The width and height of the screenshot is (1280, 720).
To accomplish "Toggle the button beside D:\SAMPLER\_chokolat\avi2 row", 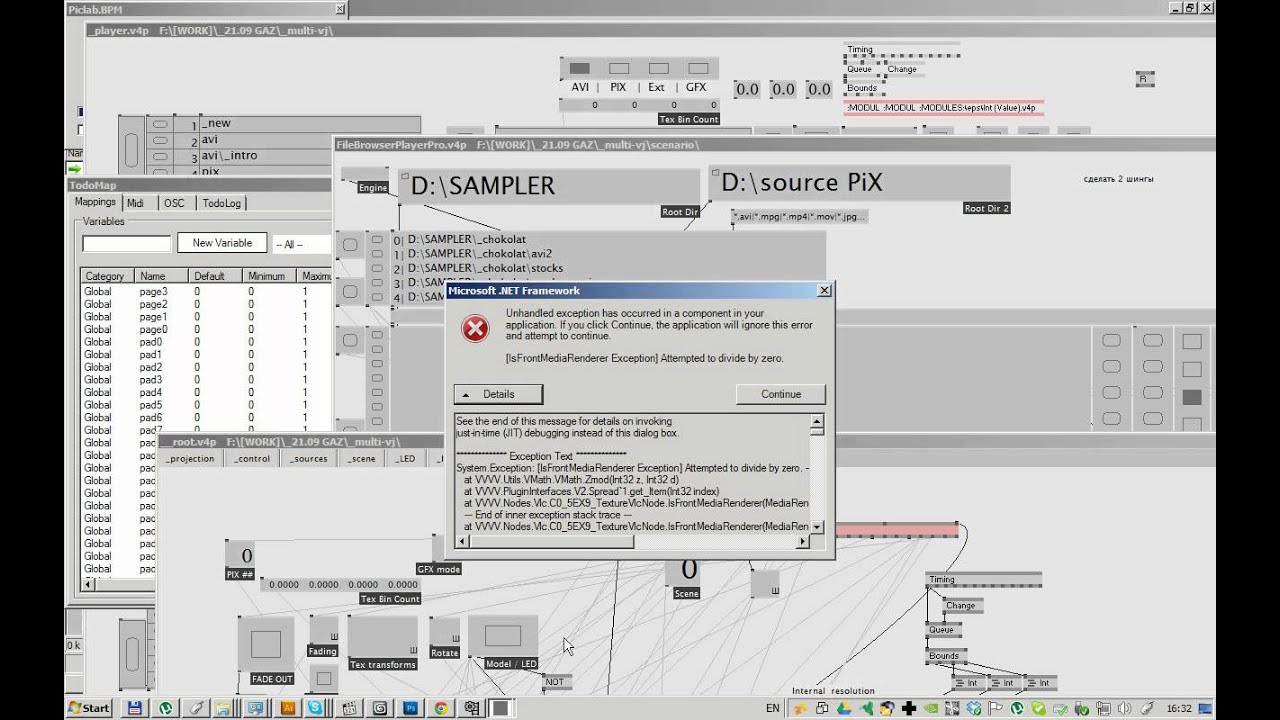I will (377, 254).
